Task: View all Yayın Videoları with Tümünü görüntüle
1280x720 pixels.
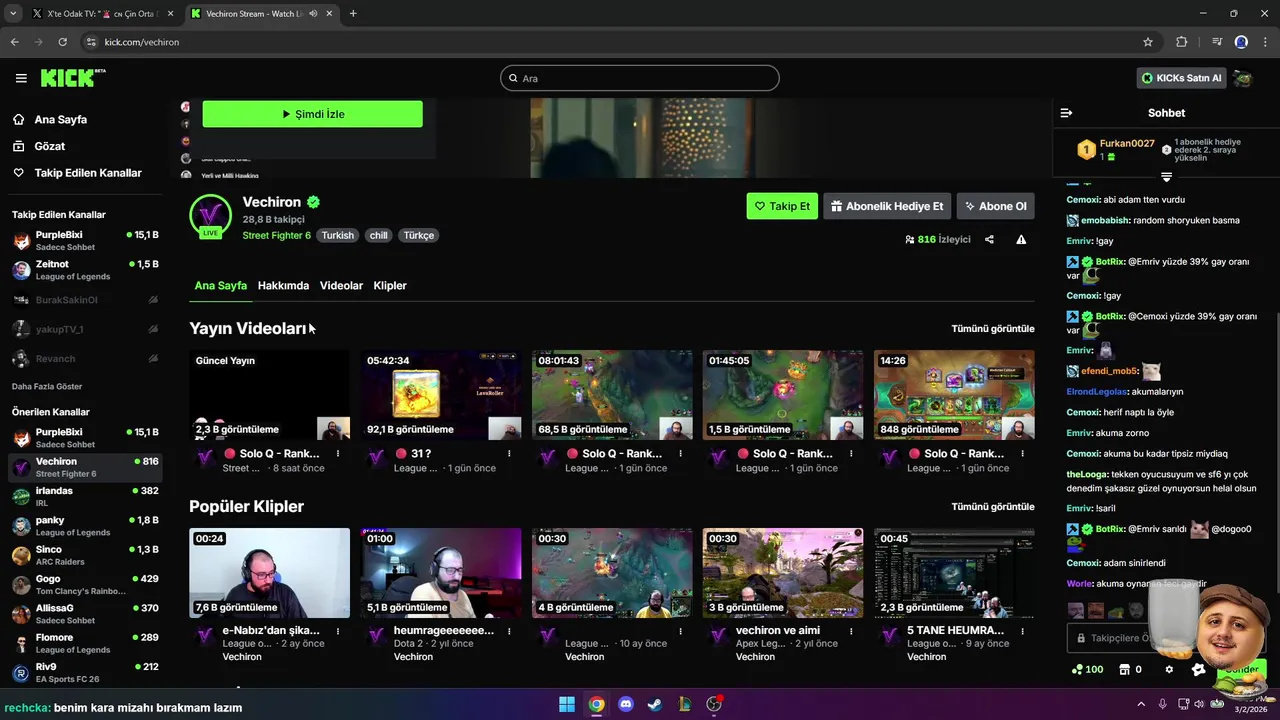Action: pos(993,329)
